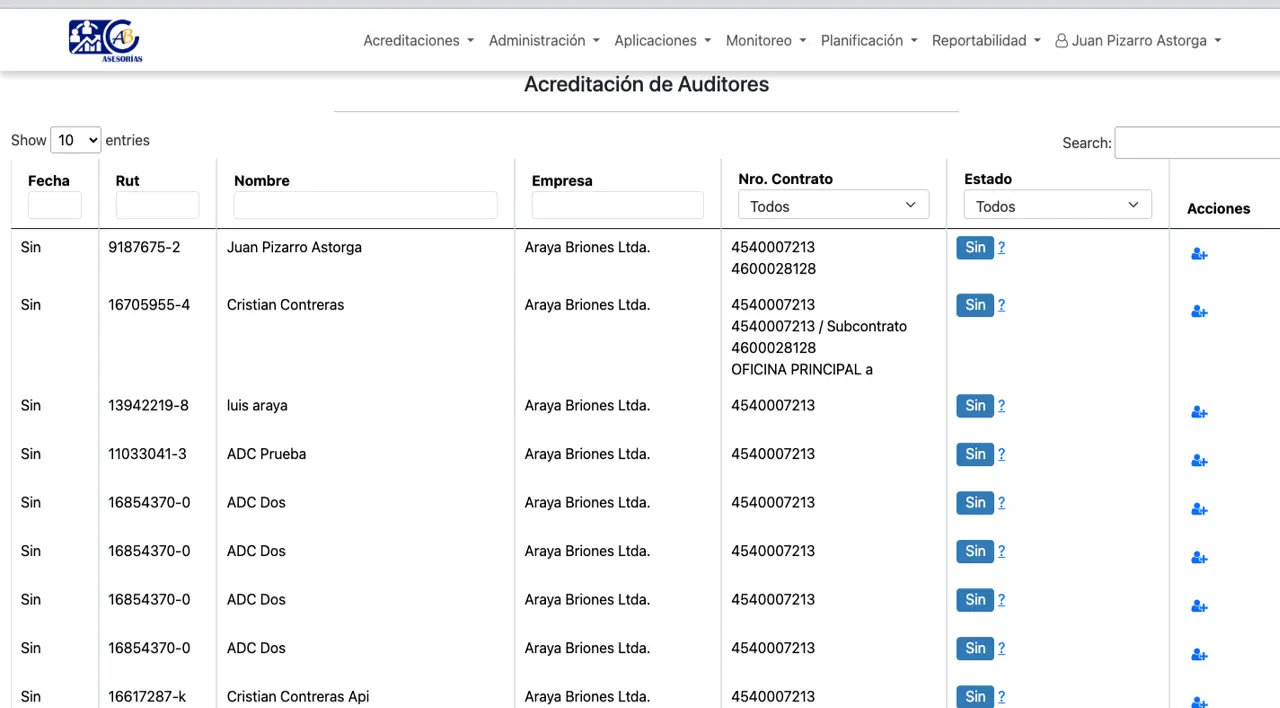Open the Estado filter dropdown
This screenshot has height=708, width=1280.
(x=1057, y=205)
